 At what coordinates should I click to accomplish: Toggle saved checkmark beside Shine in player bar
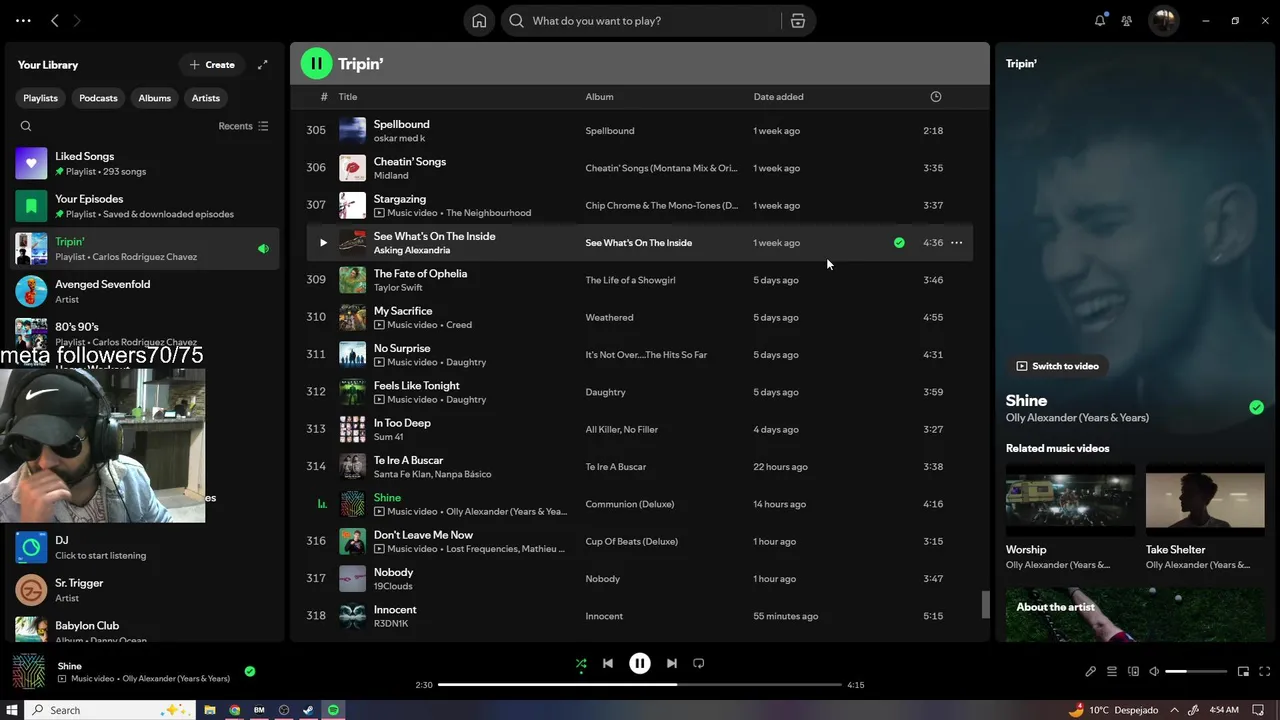pyautogui.click(x=250, y=672)
